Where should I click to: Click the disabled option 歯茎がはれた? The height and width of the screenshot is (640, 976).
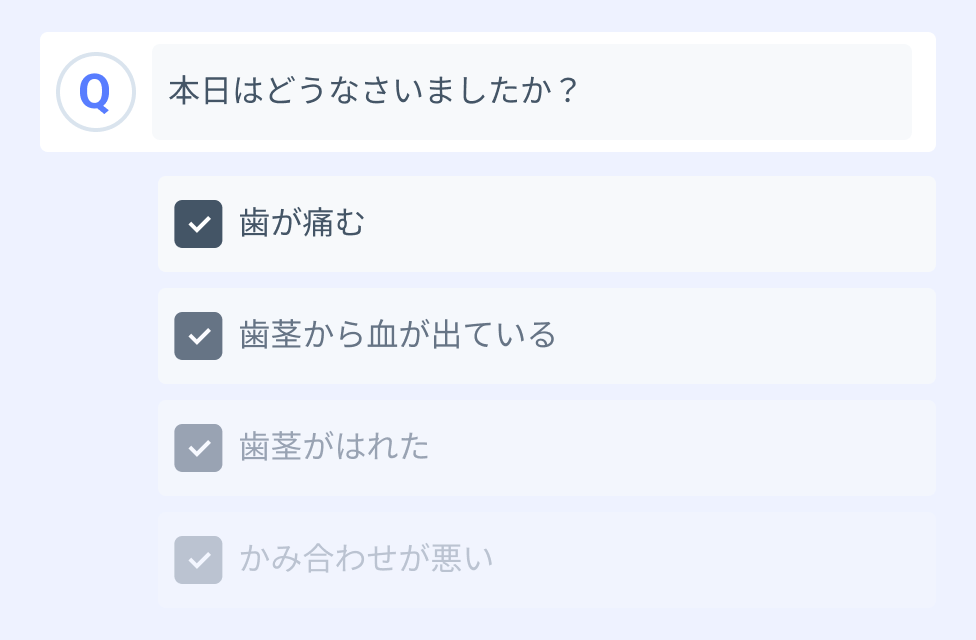pyautogui.click(x=546, y=448)
